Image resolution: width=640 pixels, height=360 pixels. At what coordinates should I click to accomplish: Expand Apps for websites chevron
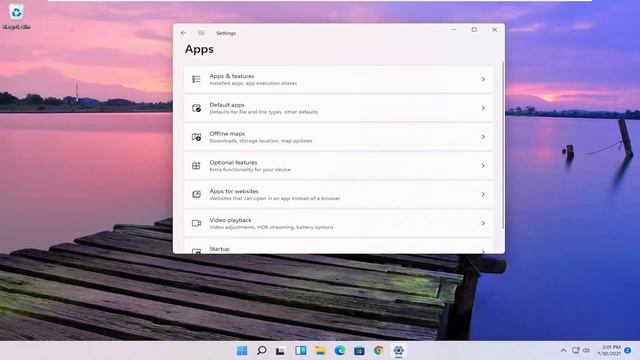[483, 194]
